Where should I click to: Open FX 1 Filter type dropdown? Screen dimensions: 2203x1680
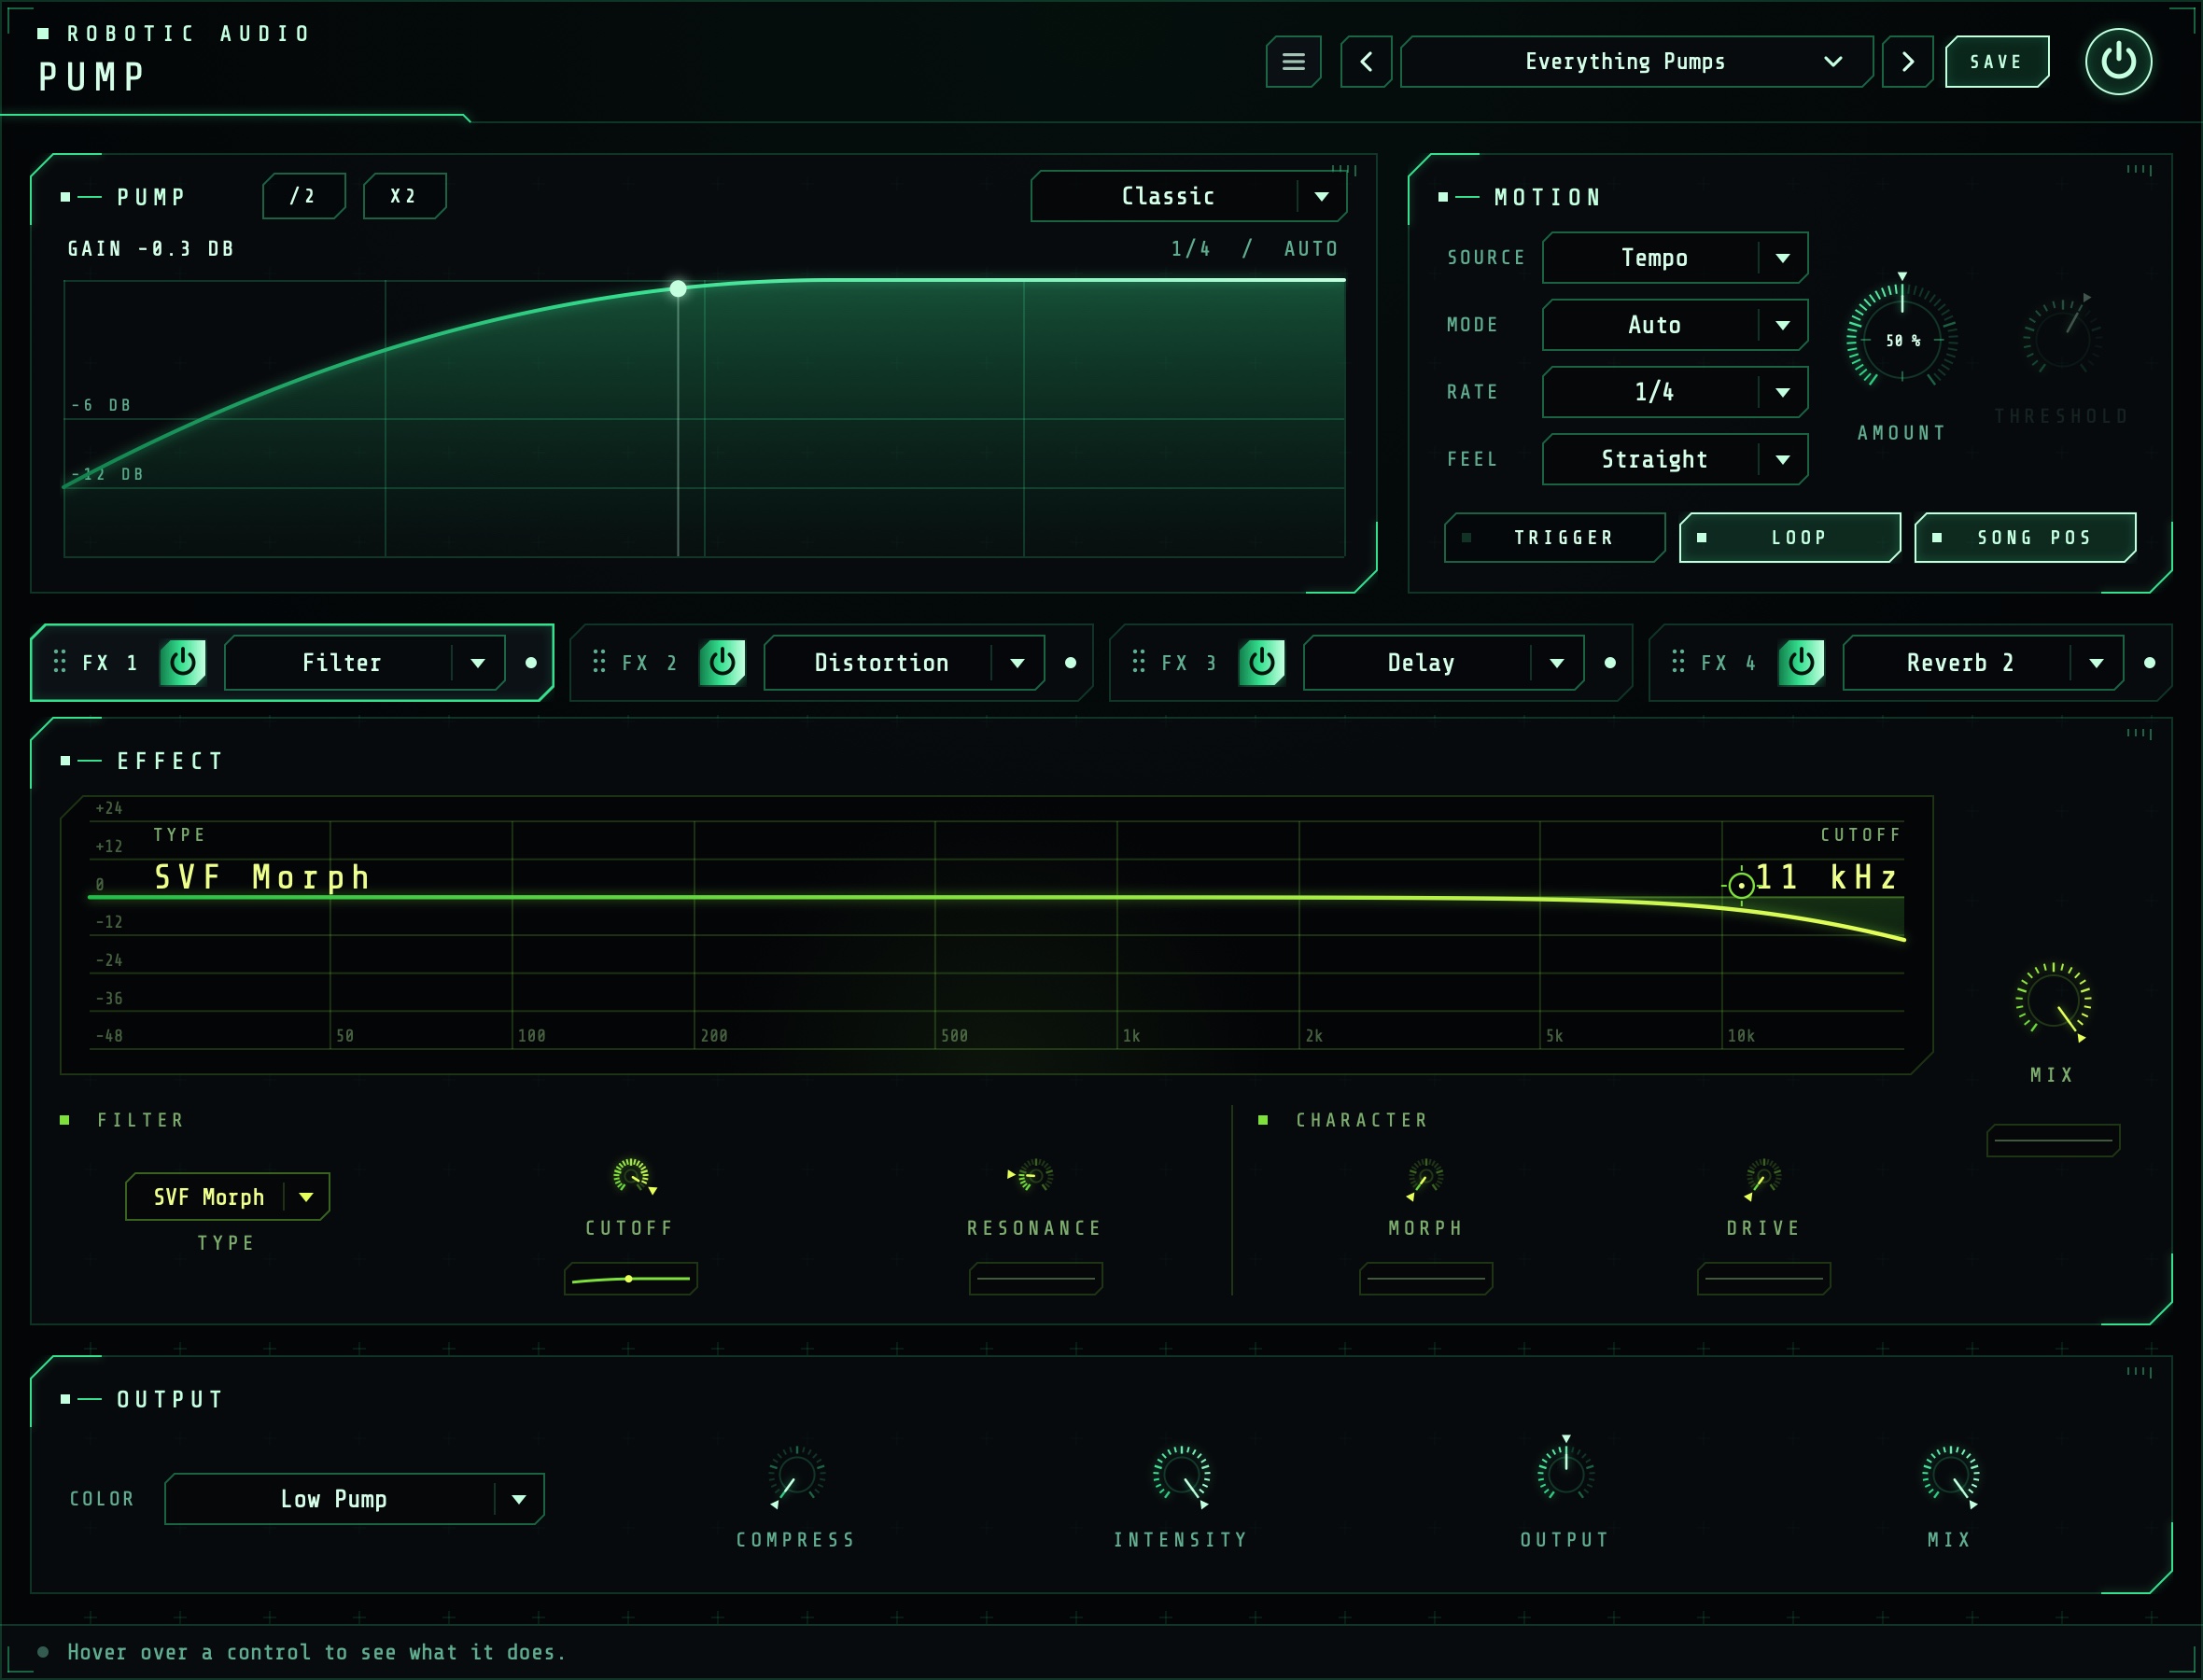(365, 662)
